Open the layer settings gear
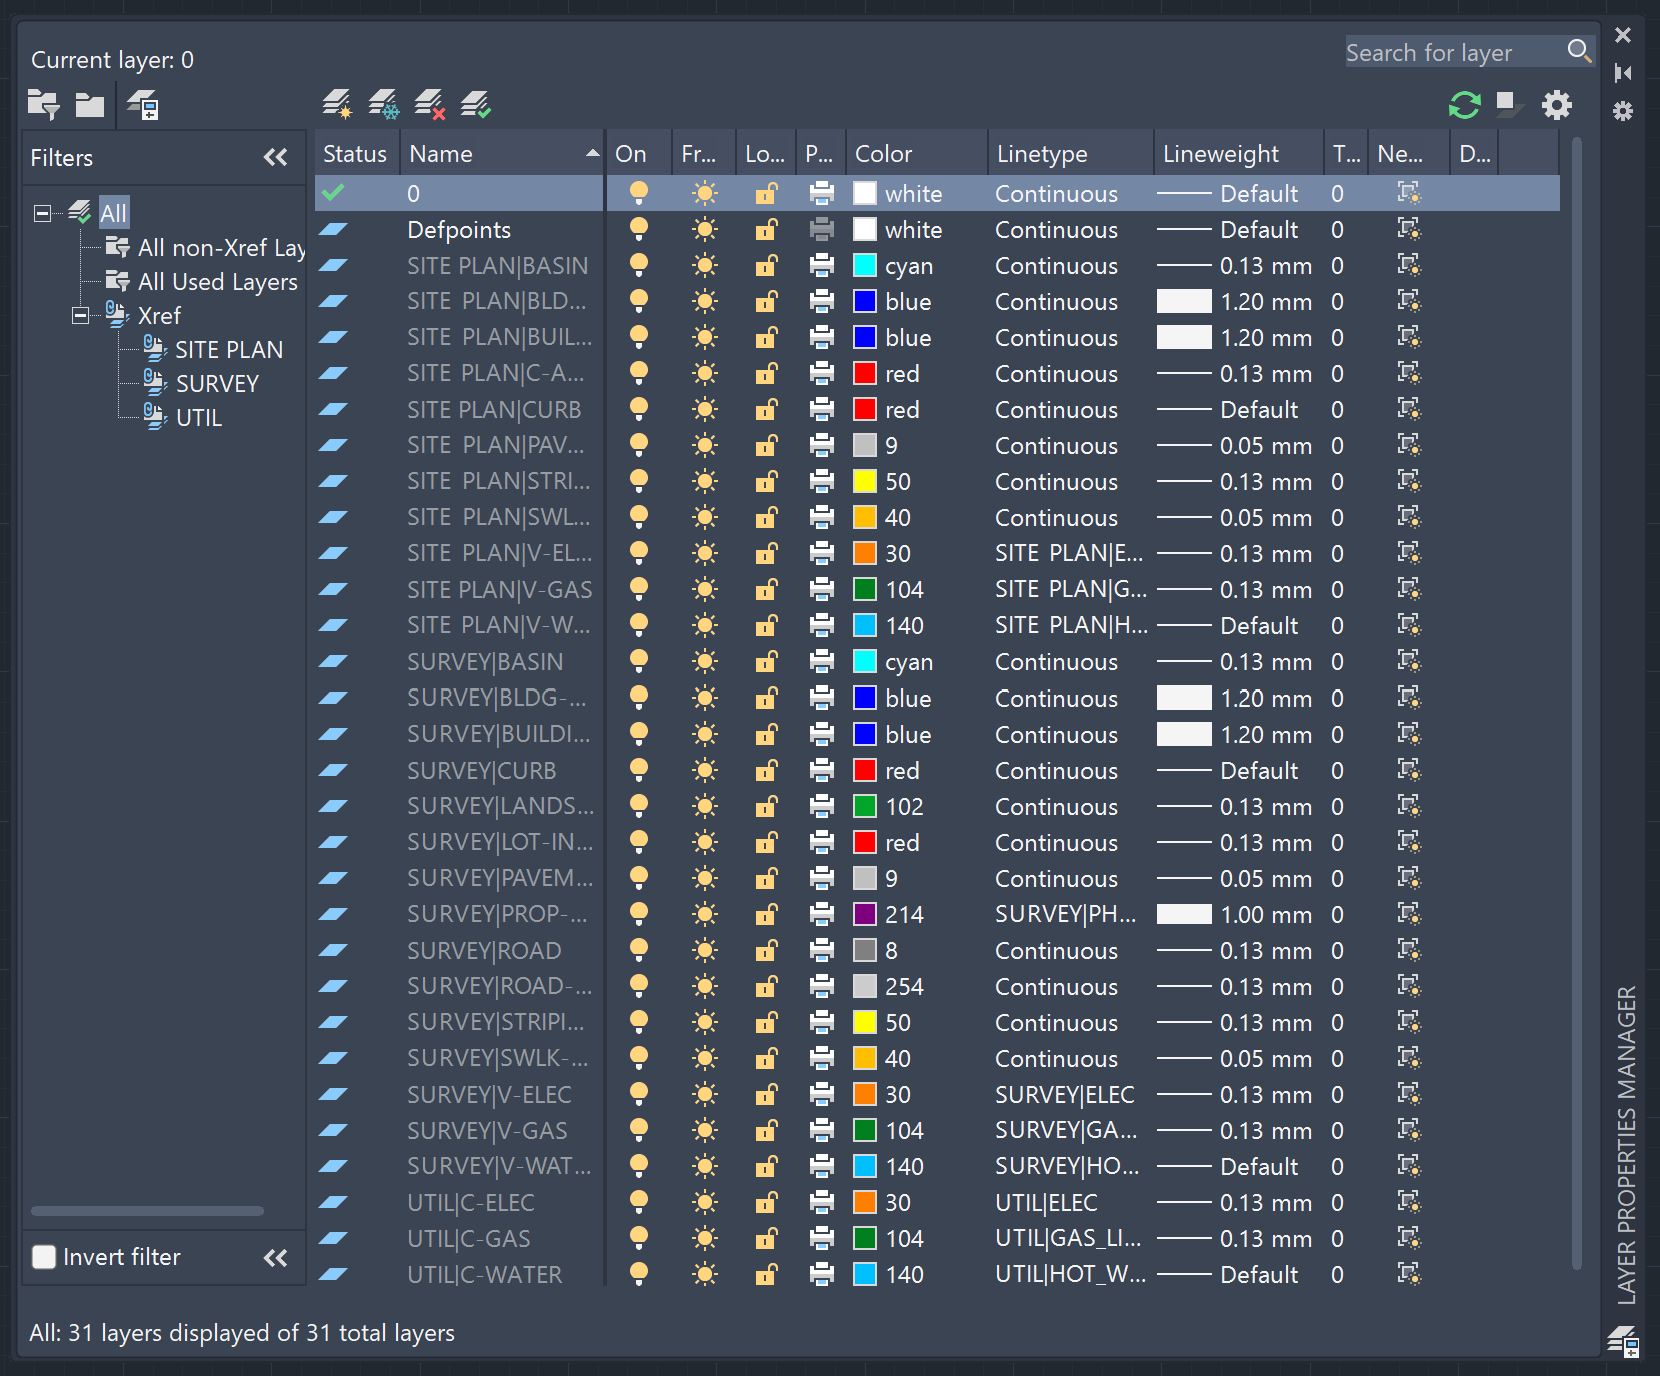The height and width of the screenshot is (1376, 1660). [x=1557, y=104]
